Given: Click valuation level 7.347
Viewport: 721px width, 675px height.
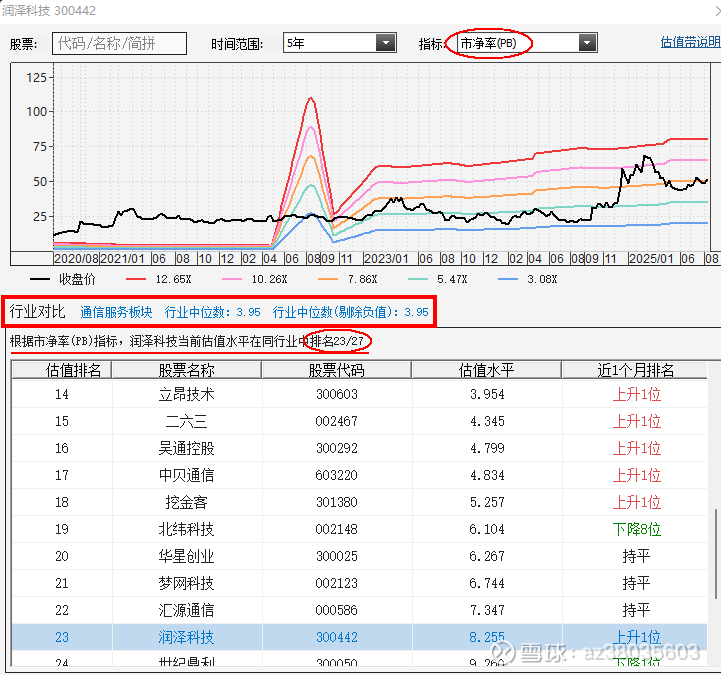Looking at the screenshot, I should (487, 610).
